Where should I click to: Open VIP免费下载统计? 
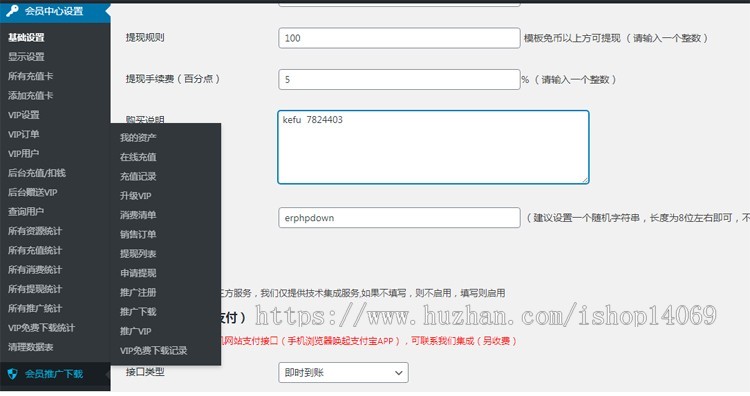coord(41,328)
